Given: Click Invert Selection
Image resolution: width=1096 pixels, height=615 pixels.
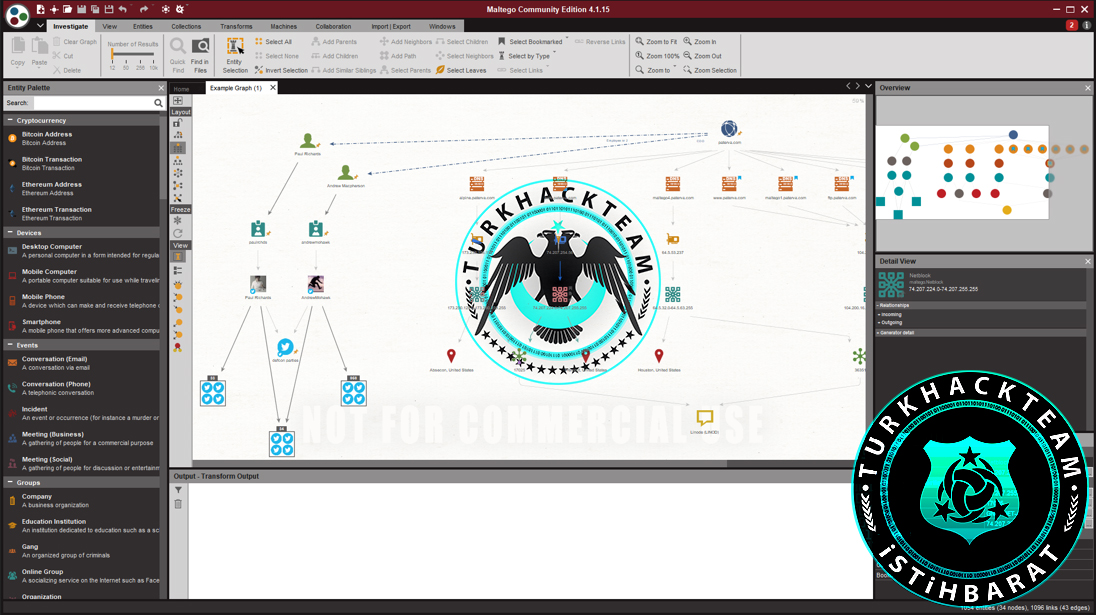Looking at the screenshot, I should click(281, 70).
